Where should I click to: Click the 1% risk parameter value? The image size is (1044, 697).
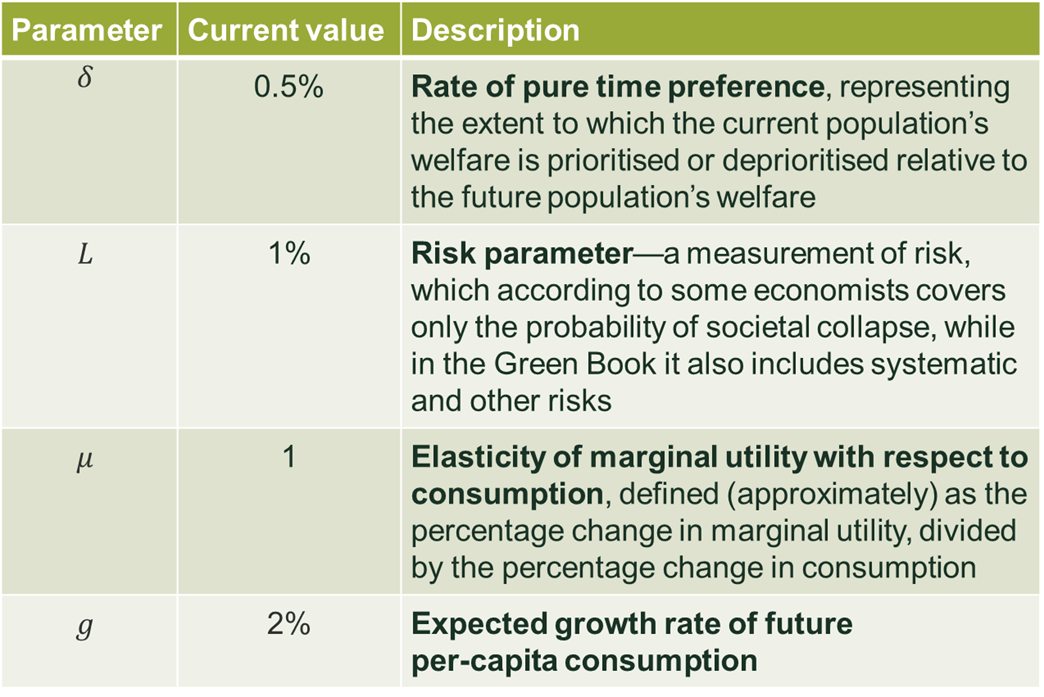289,253
